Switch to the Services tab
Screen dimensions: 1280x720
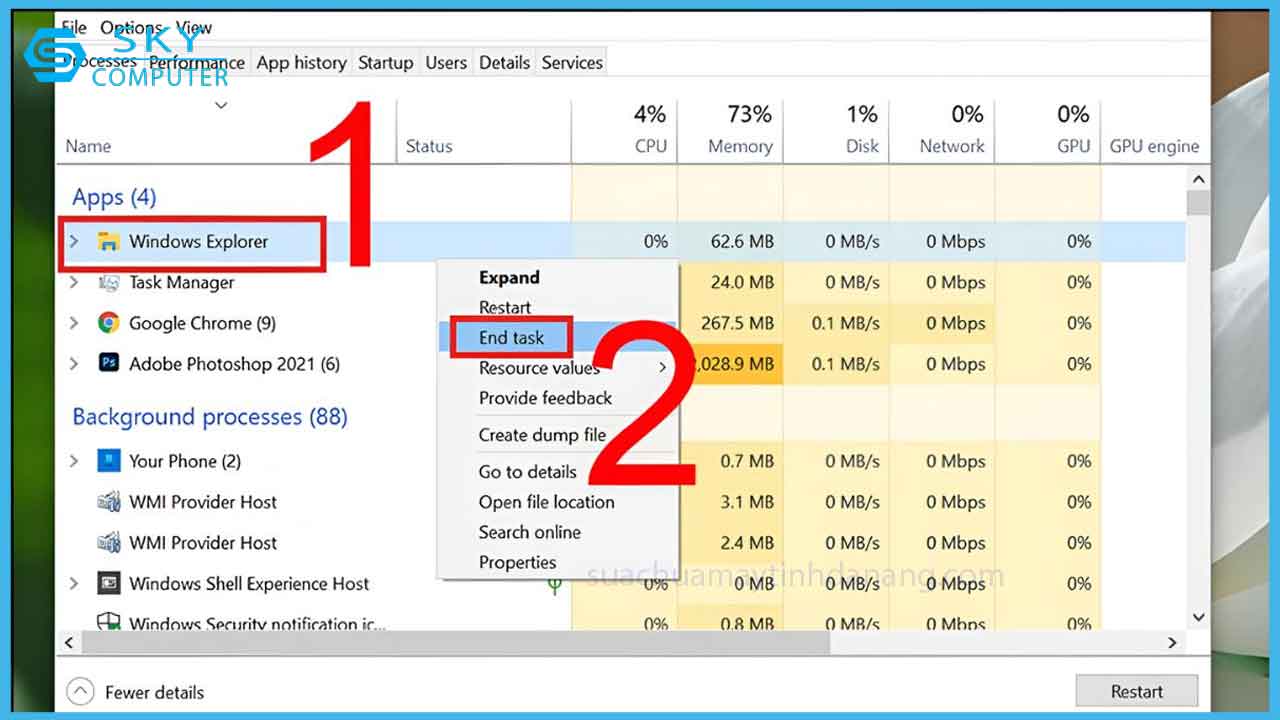(x=572, y=62)
